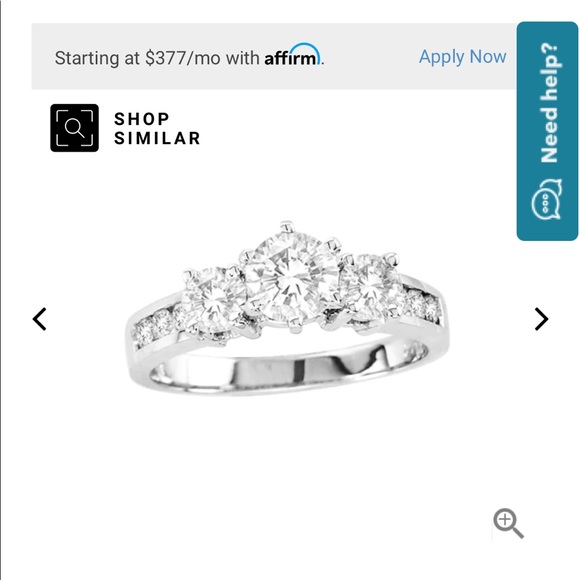The width and height of the screenshot is (580, 580).
Task: Click the zoom-in magnifier icon
Action: (x=508, y=523)
